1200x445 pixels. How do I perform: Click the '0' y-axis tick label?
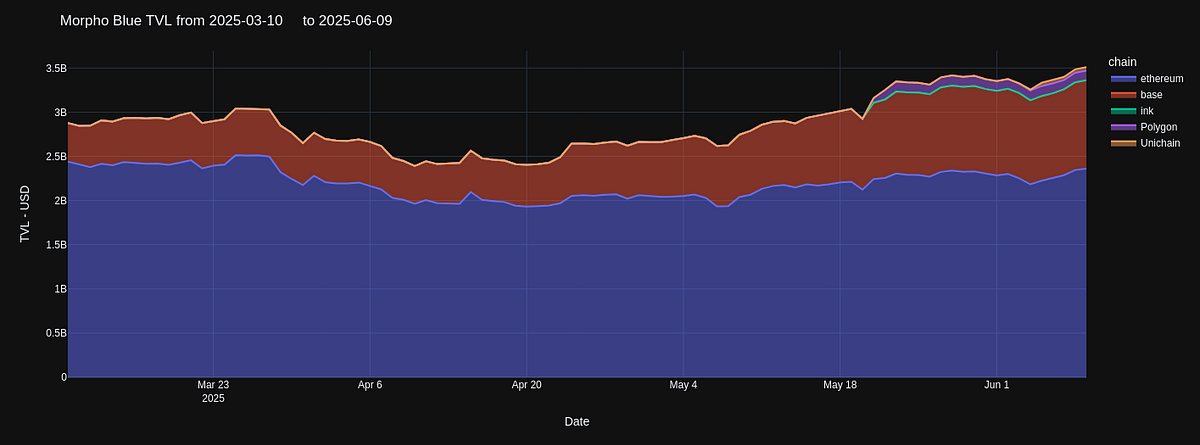coord(64,377)
